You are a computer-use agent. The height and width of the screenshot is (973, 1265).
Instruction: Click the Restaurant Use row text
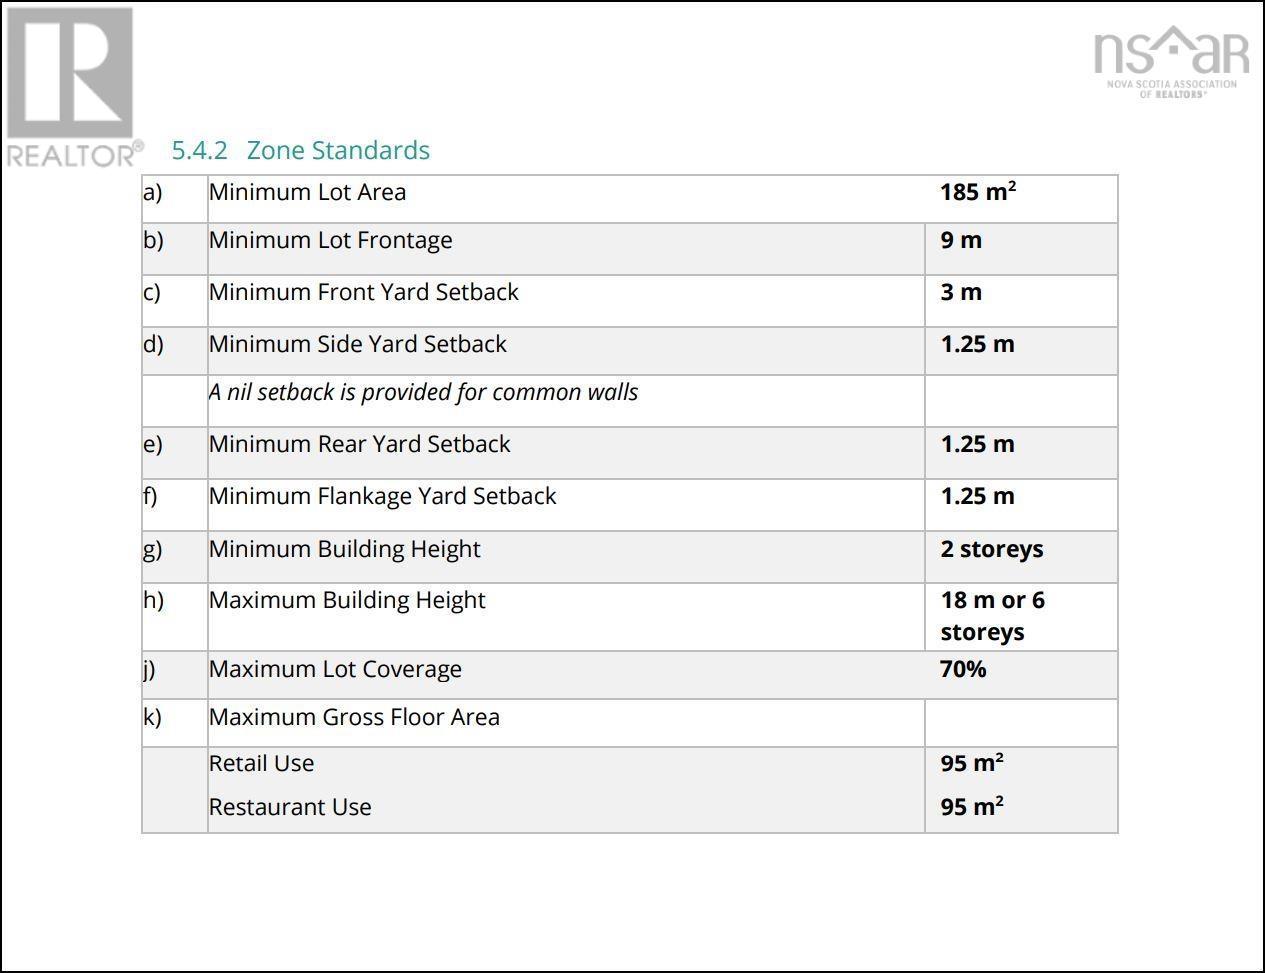tap(290, 807)
